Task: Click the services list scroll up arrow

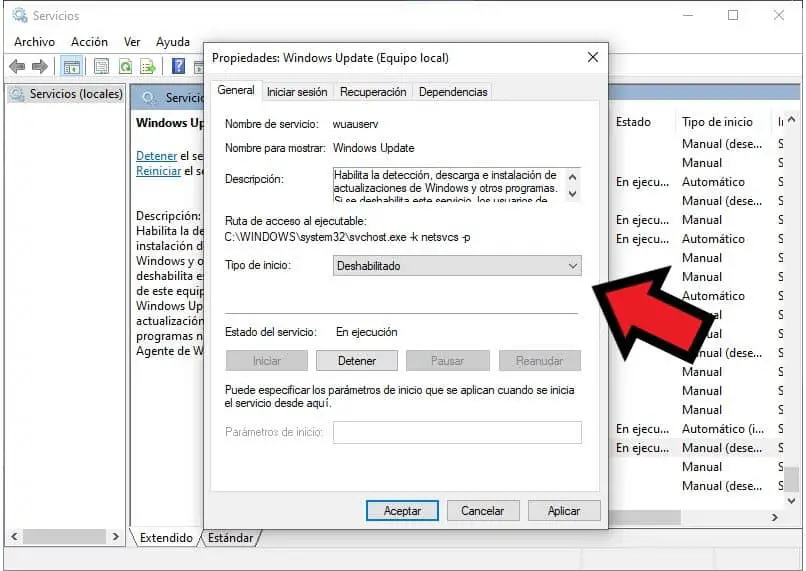Action: pos(791,120)
